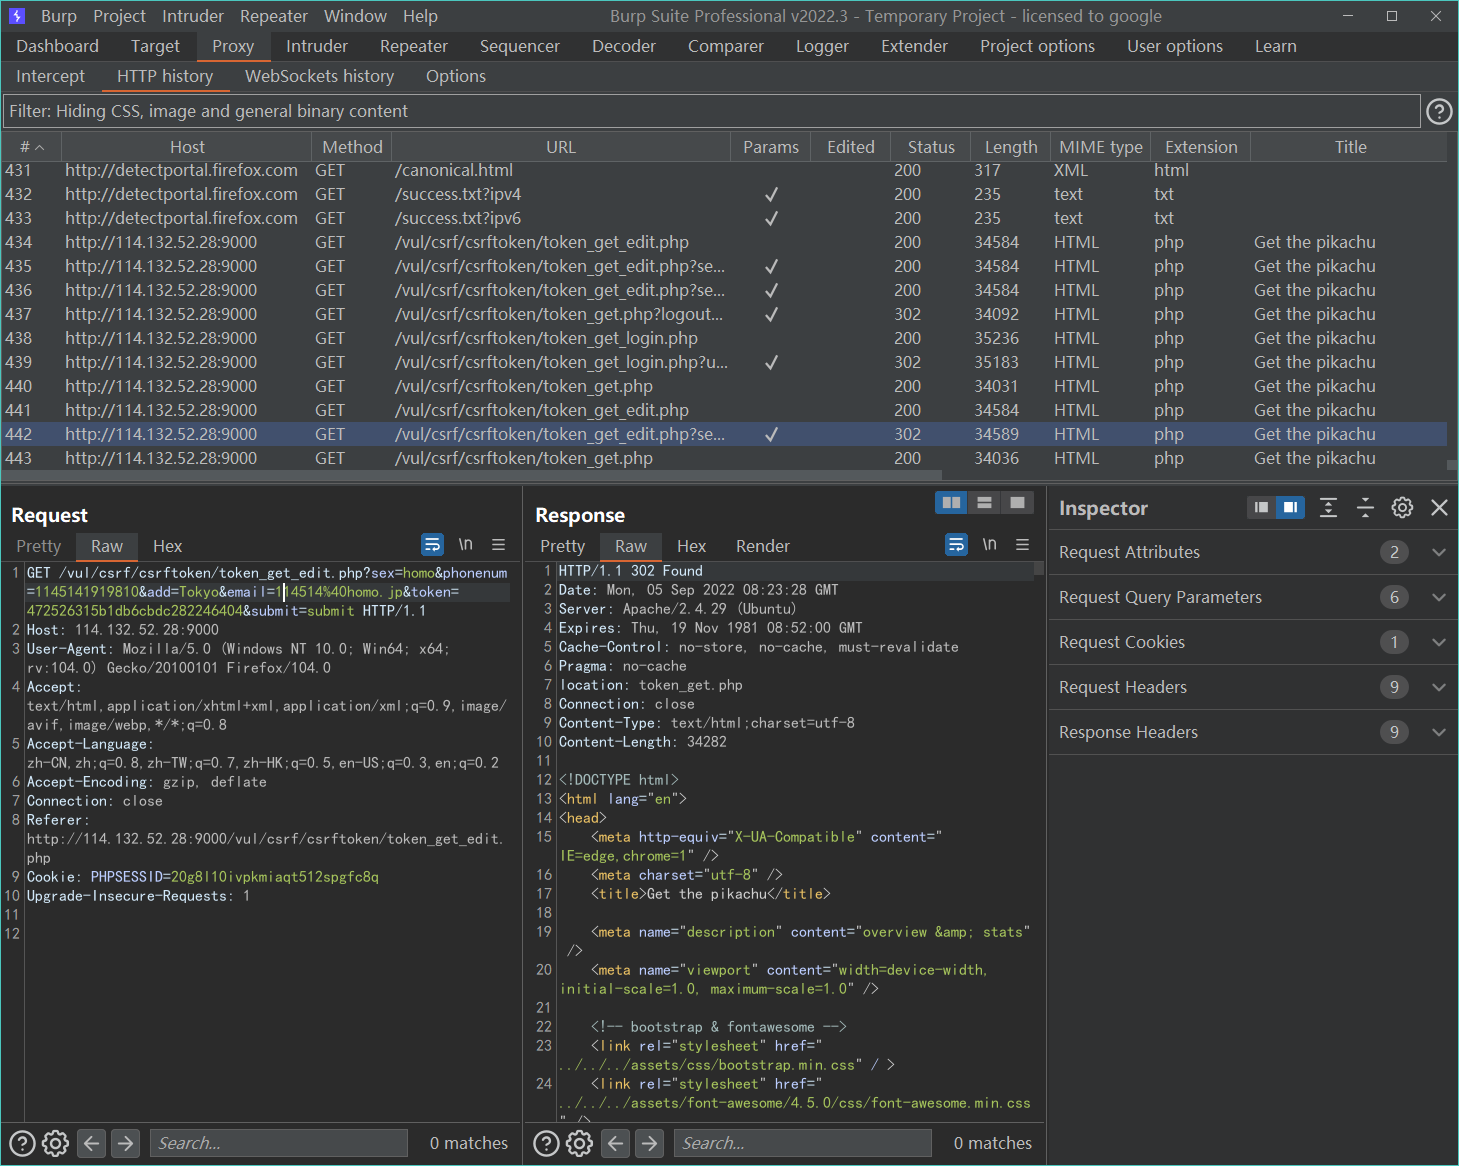The image size is (1459, 1166).
Task: Switch Request view to Hex
Action: pyautogui.click(x=167, y=546)
